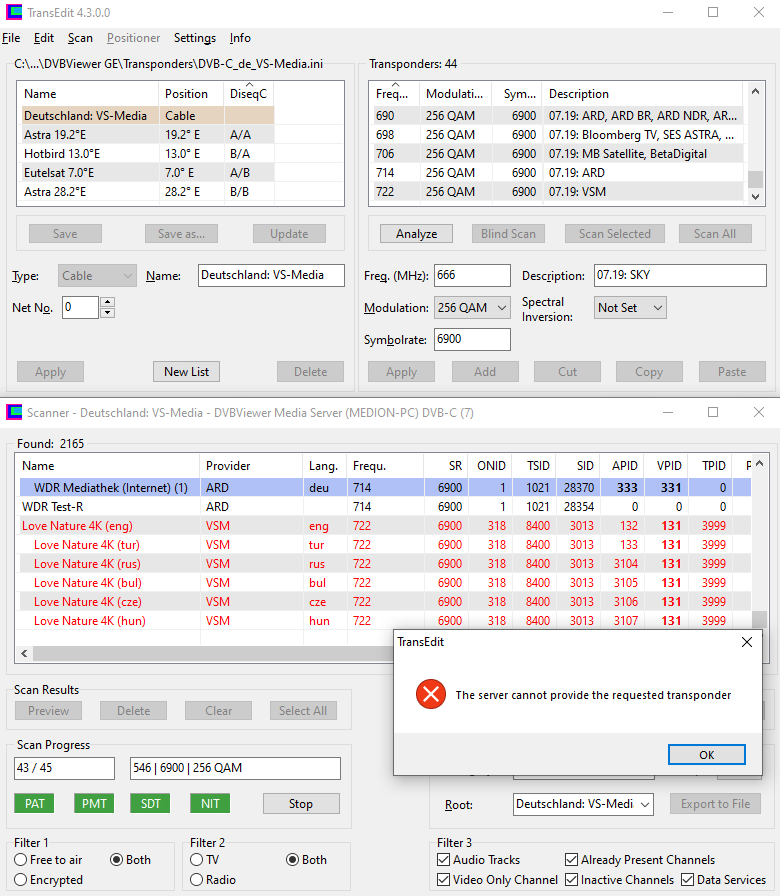Uncheck Already Present Channels
This screenshot has height=896, width=780.
(571, 860)
